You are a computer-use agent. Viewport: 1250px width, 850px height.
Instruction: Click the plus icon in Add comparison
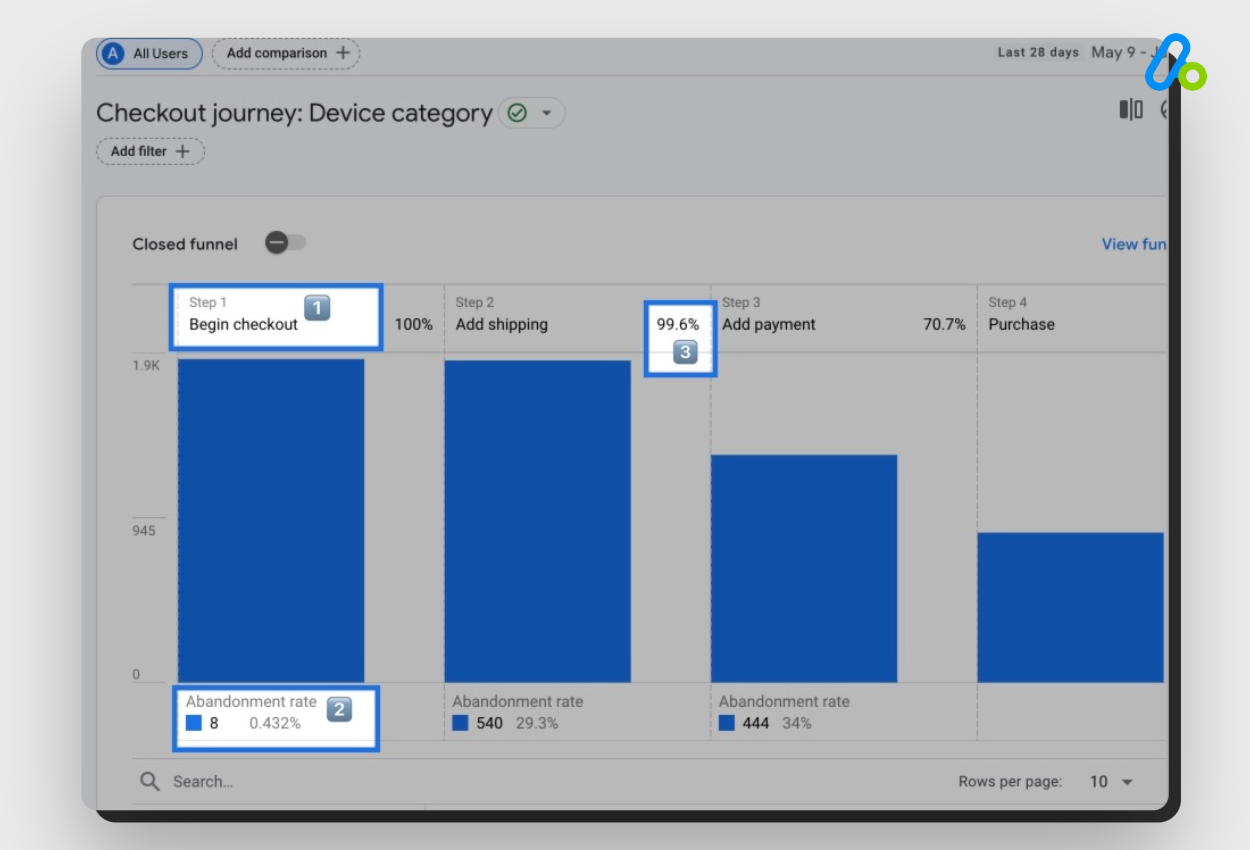tap(343, 53)
